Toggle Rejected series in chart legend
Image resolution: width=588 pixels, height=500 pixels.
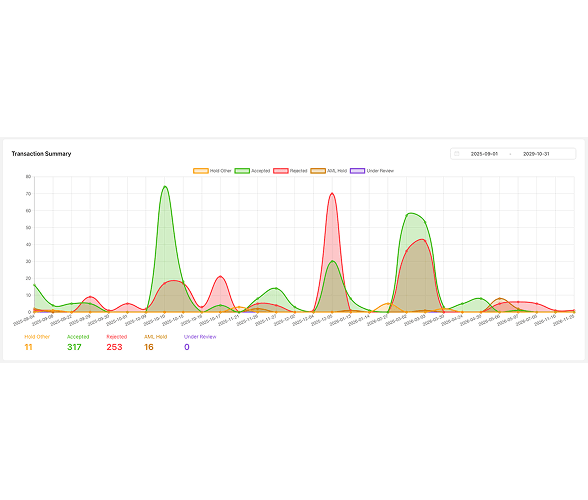click(x=290, y=171)
